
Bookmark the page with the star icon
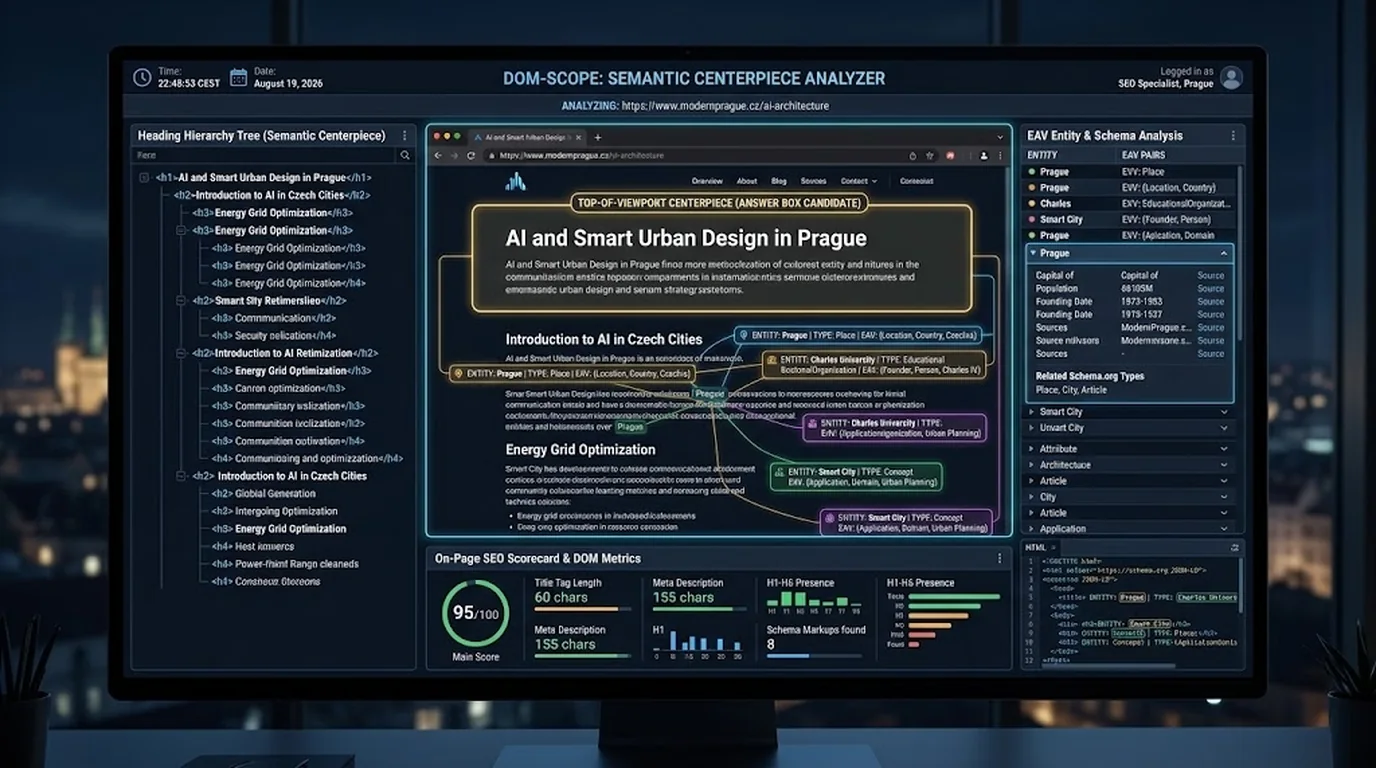click(930, 156)
